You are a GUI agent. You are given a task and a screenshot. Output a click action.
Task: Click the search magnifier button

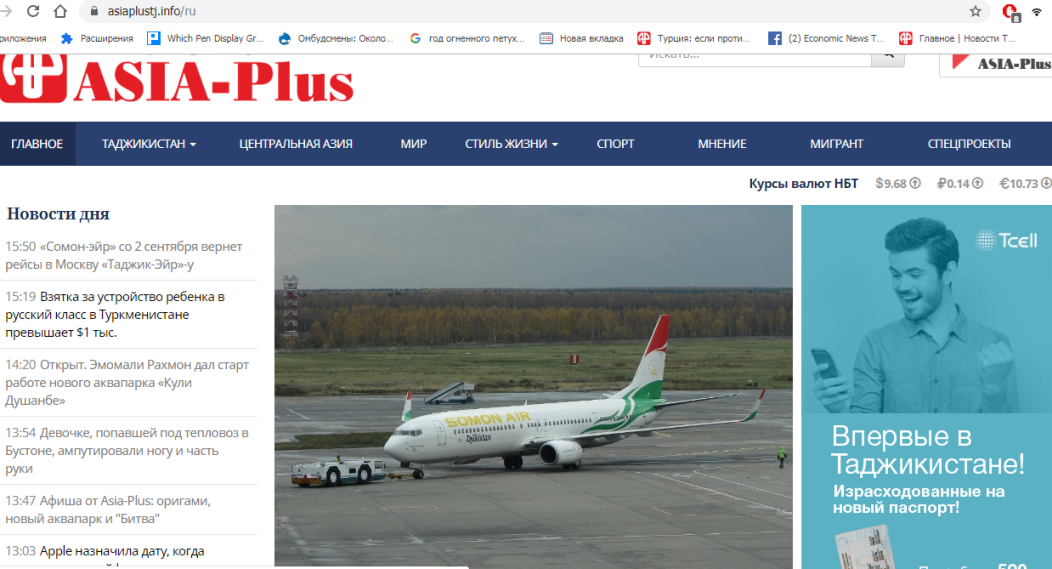tap(888, 58)
